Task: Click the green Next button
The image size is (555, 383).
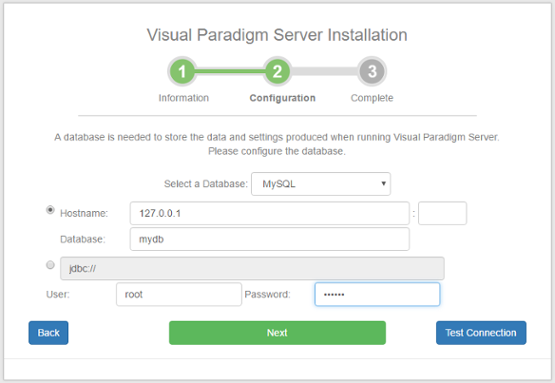Action: pos(277,333)
